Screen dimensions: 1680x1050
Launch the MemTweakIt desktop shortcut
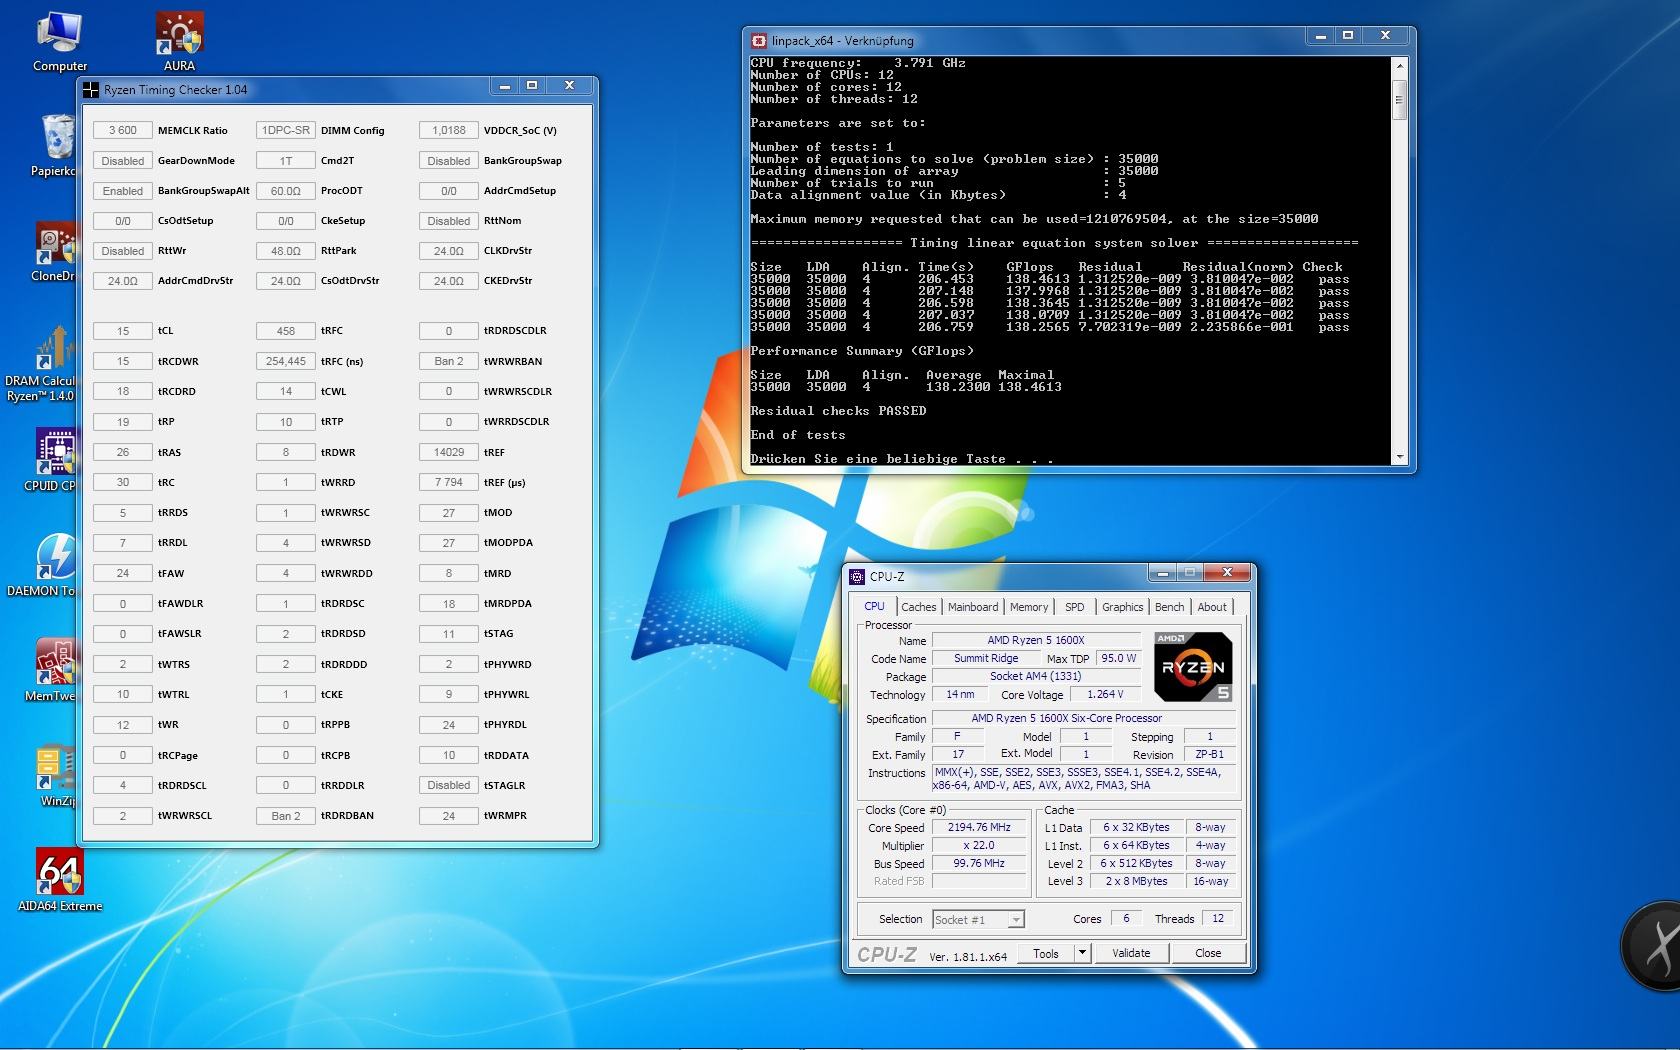(x=52, y=670)
